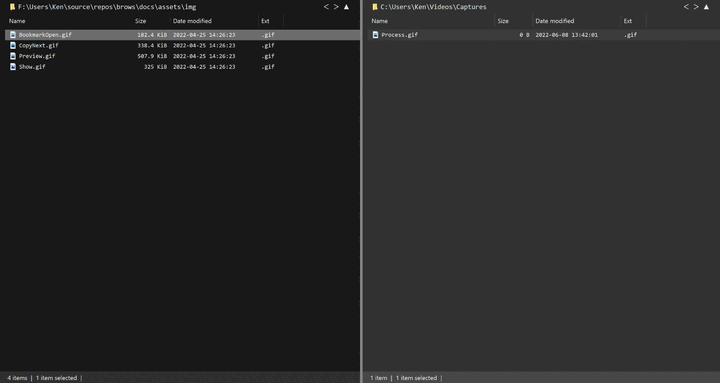Screen dimensions: 720x383
Task: Sort Captures pane by Date modified
Action: (555, 21)
